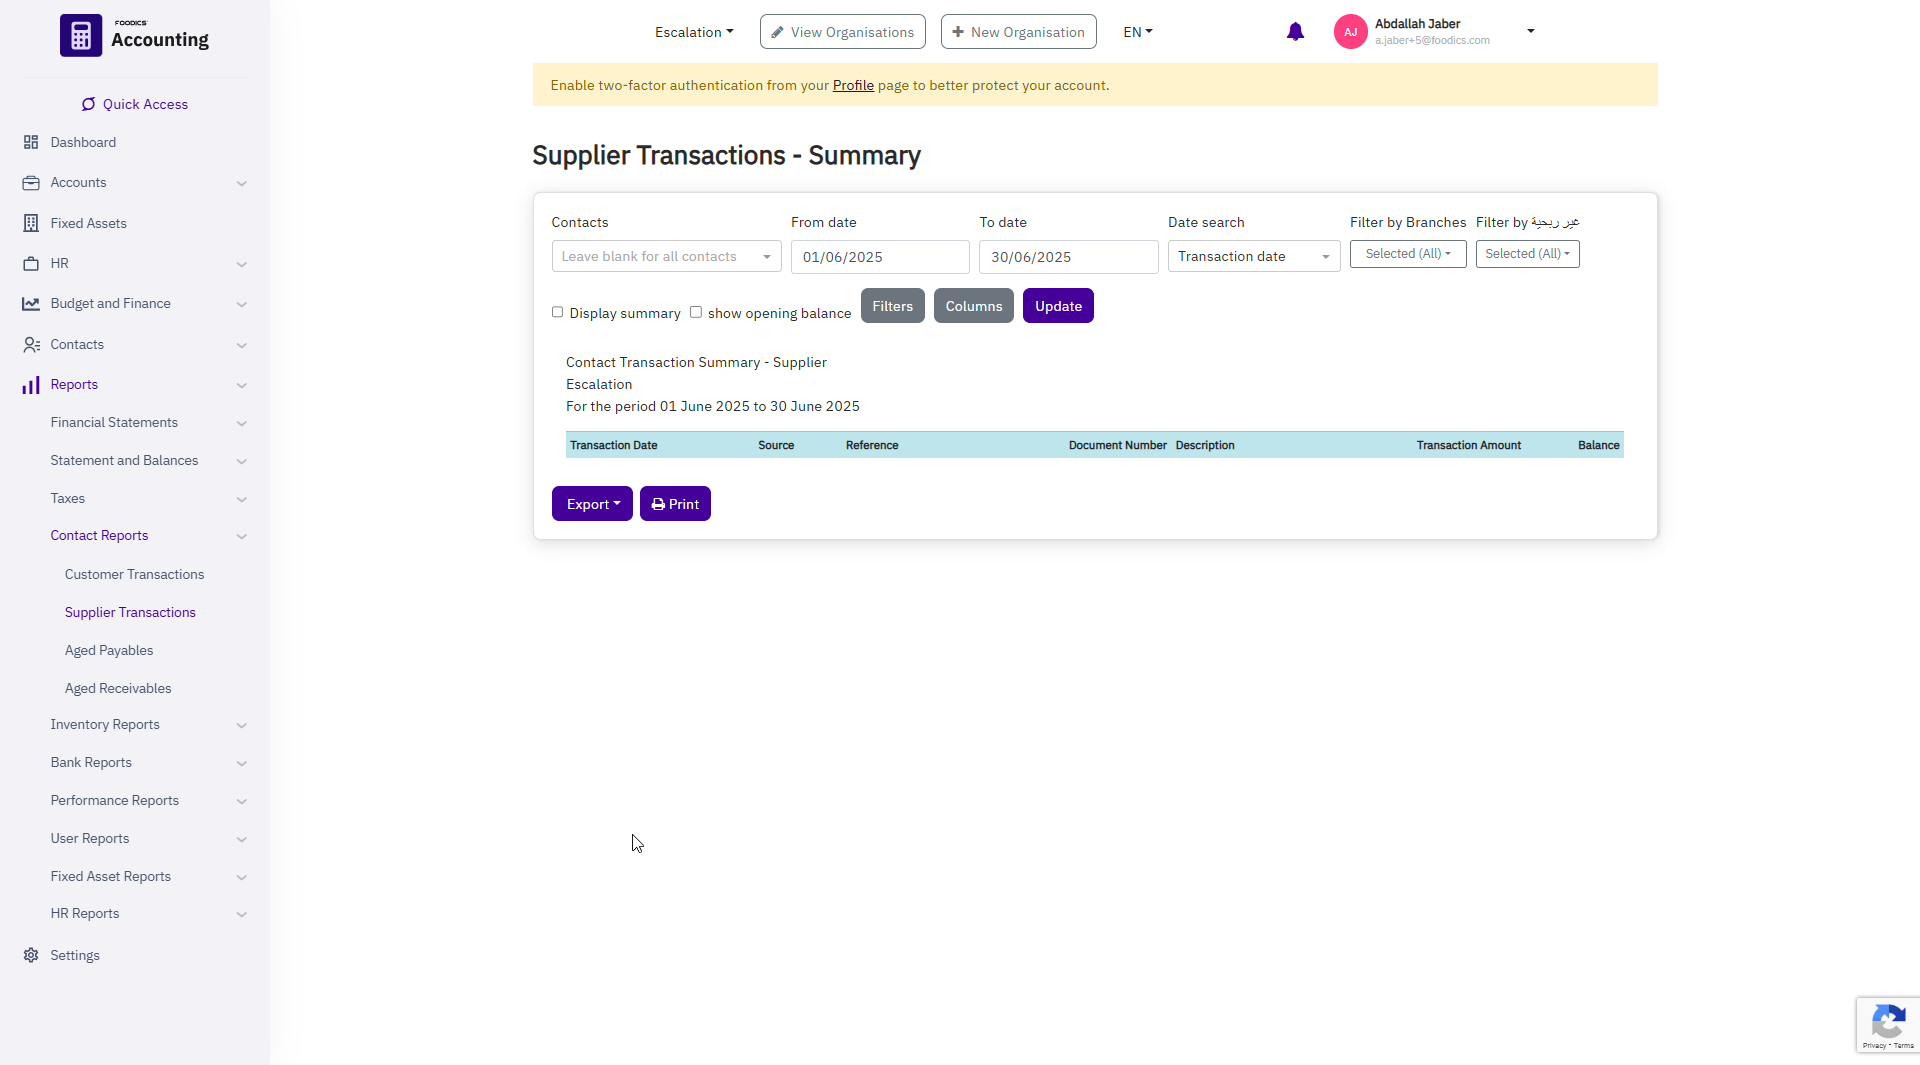Enable the Display summary checkbox

558,312
